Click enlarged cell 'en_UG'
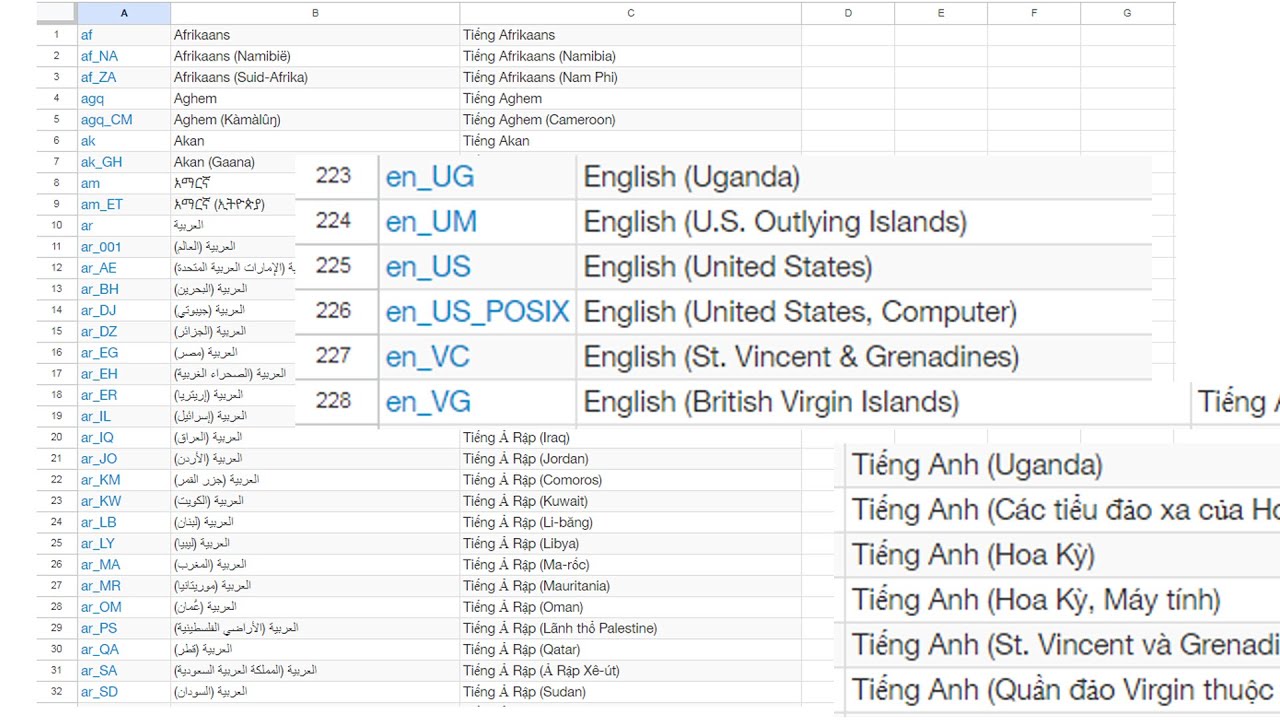 (477, 177)
